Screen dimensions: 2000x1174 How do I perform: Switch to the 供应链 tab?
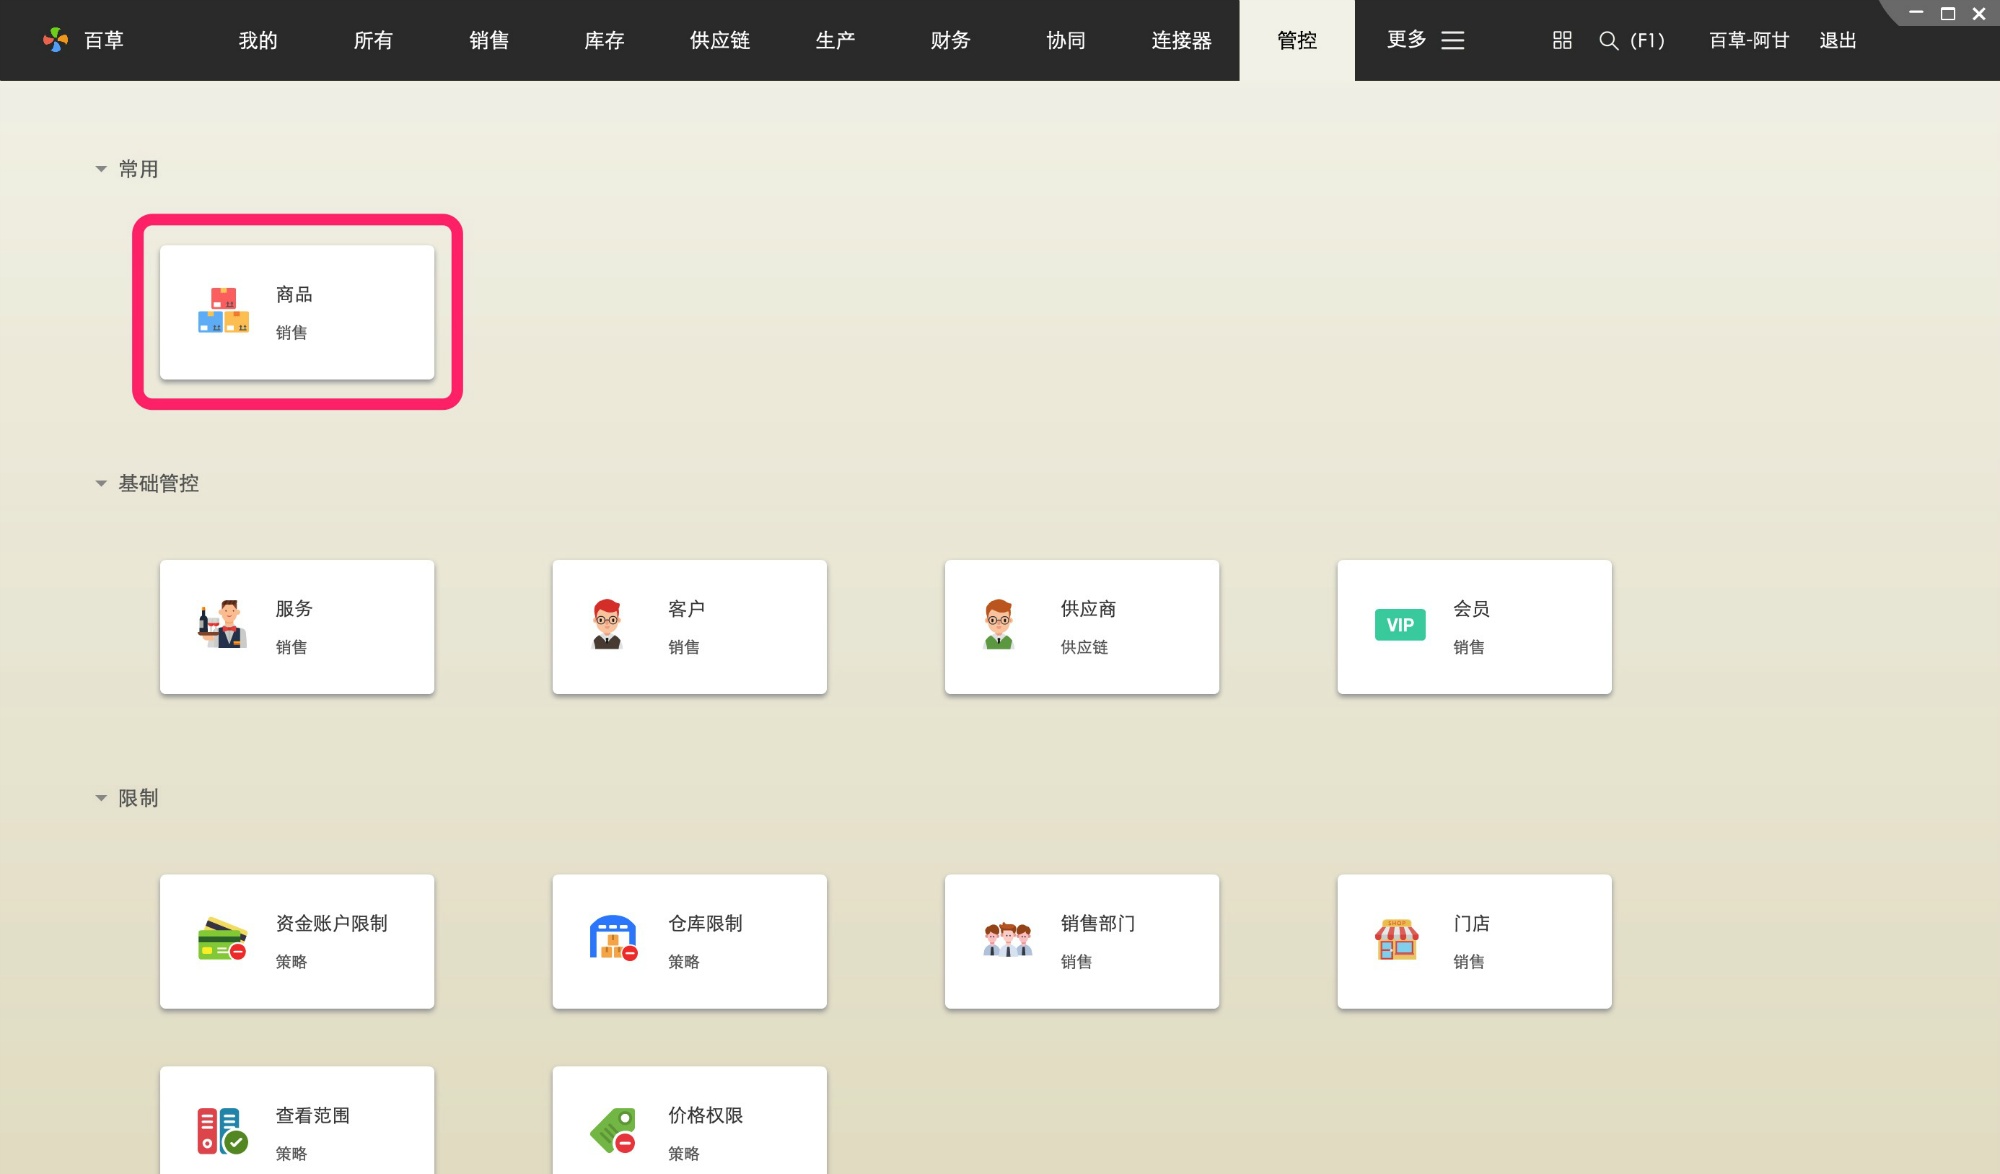pyautogui.click(x=720, y=40)
